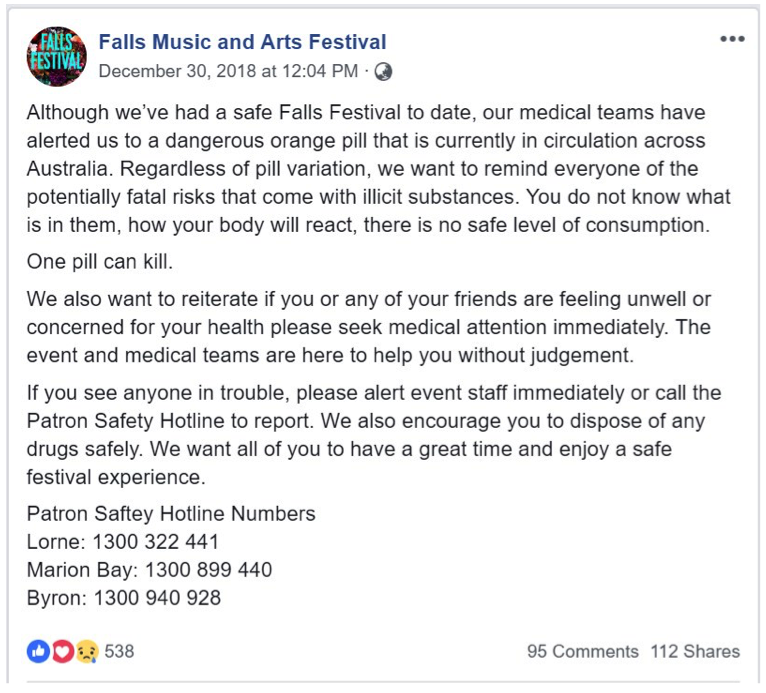Viewport: 766px width, 693px height.
Task: Click the "Patron Saftey Hotline Numbers" heading
Action: coord(171,514)
